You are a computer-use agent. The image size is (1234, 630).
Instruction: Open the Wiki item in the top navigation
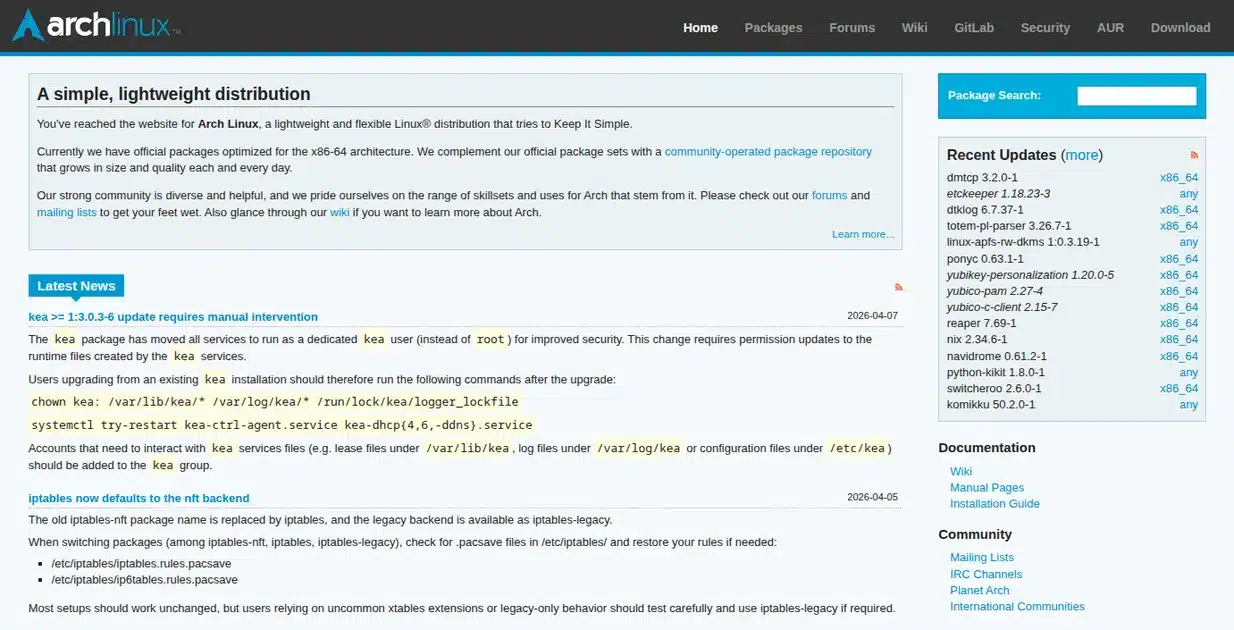point(914,28)
